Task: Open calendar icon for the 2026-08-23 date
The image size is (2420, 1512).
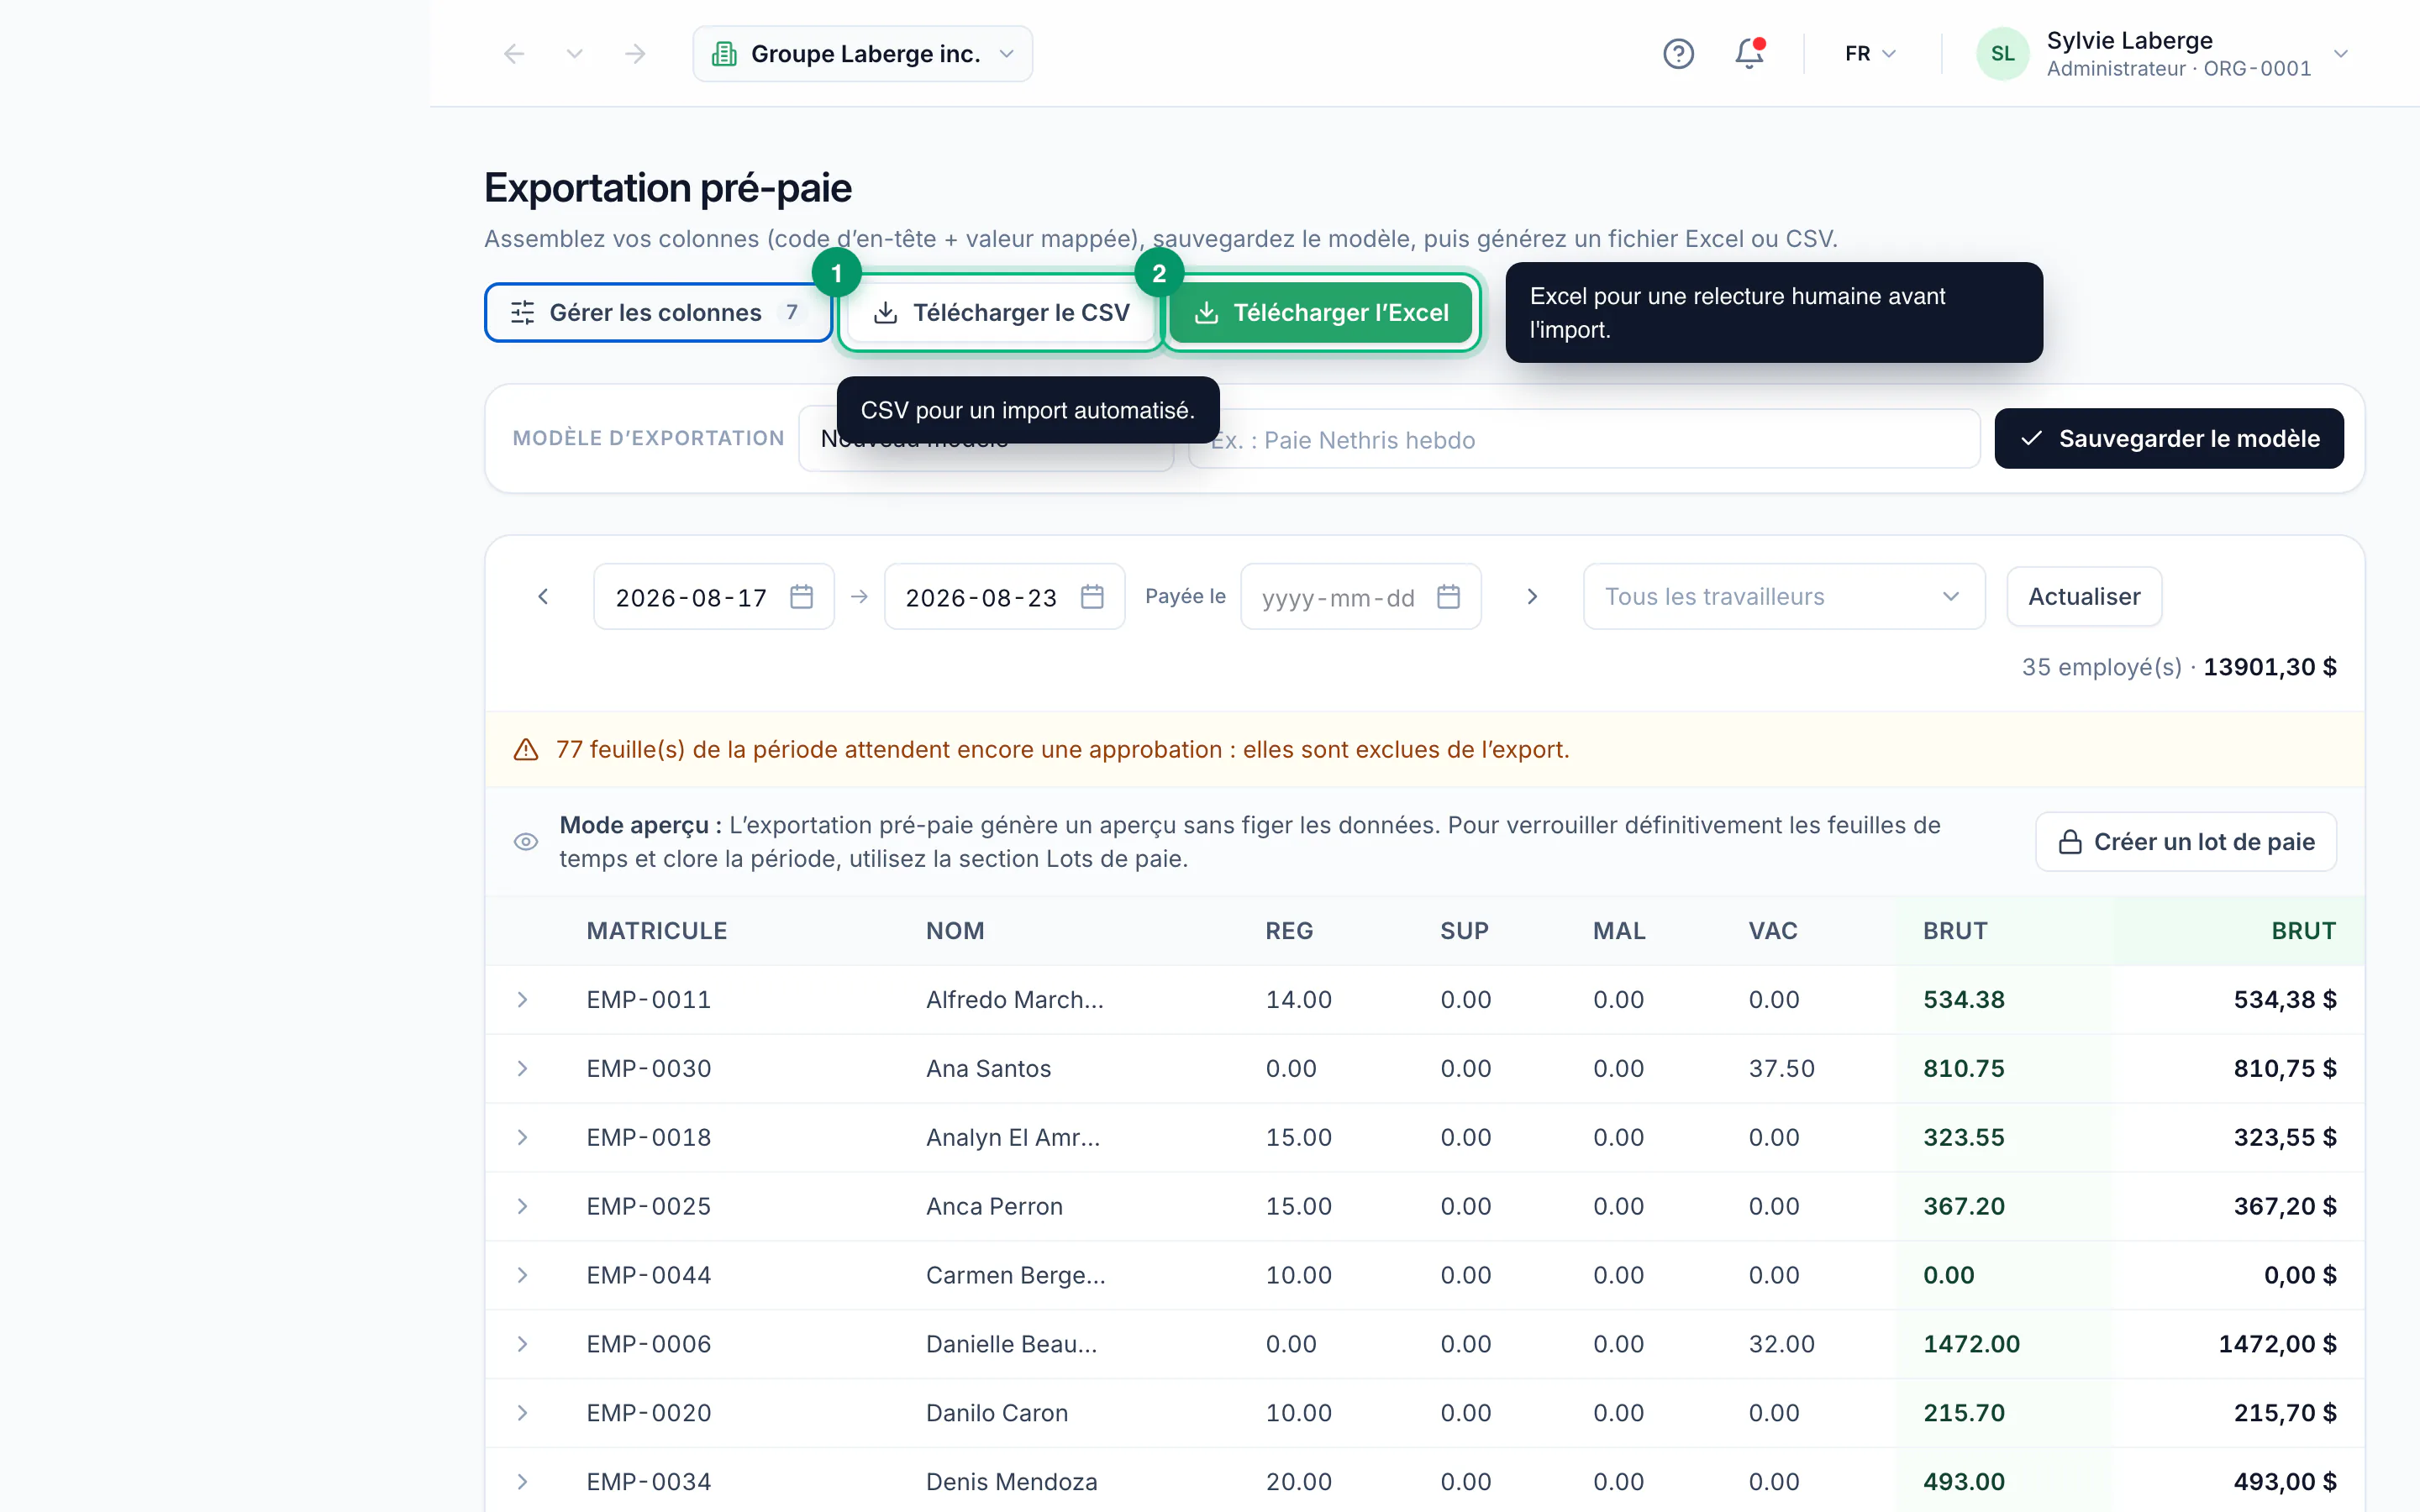Action: click(x=1092, y=597)
